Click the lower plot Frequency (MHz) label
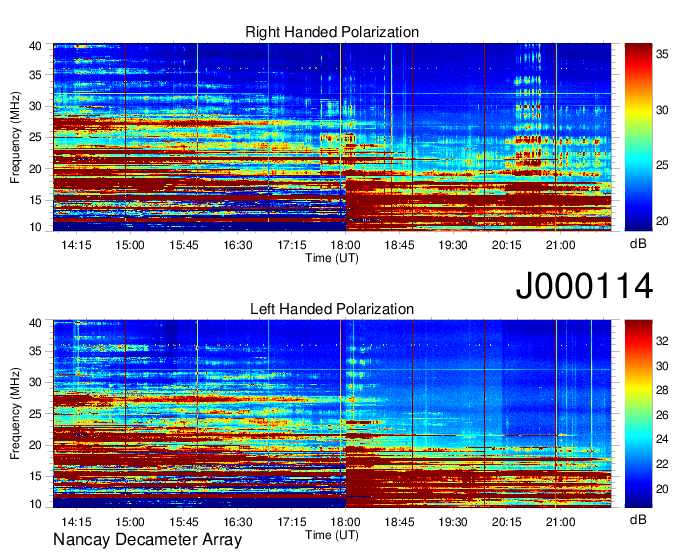This screenshot has height=552, width=680. (15, 414)
